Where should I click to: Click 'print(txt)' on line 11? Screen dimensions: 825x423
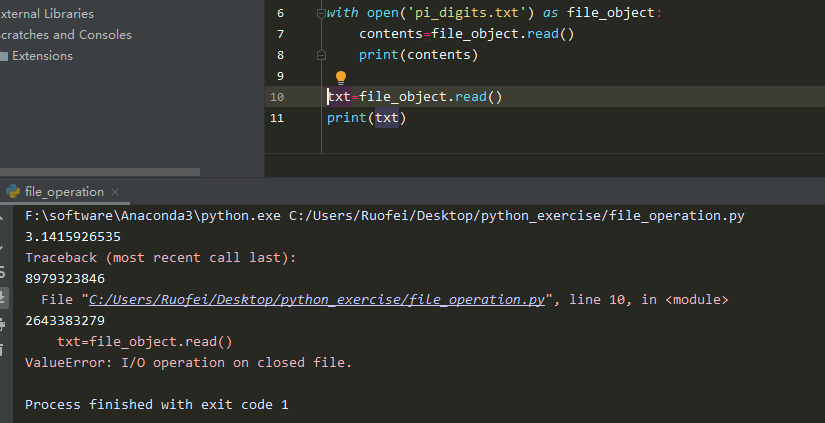click(367, 118)
